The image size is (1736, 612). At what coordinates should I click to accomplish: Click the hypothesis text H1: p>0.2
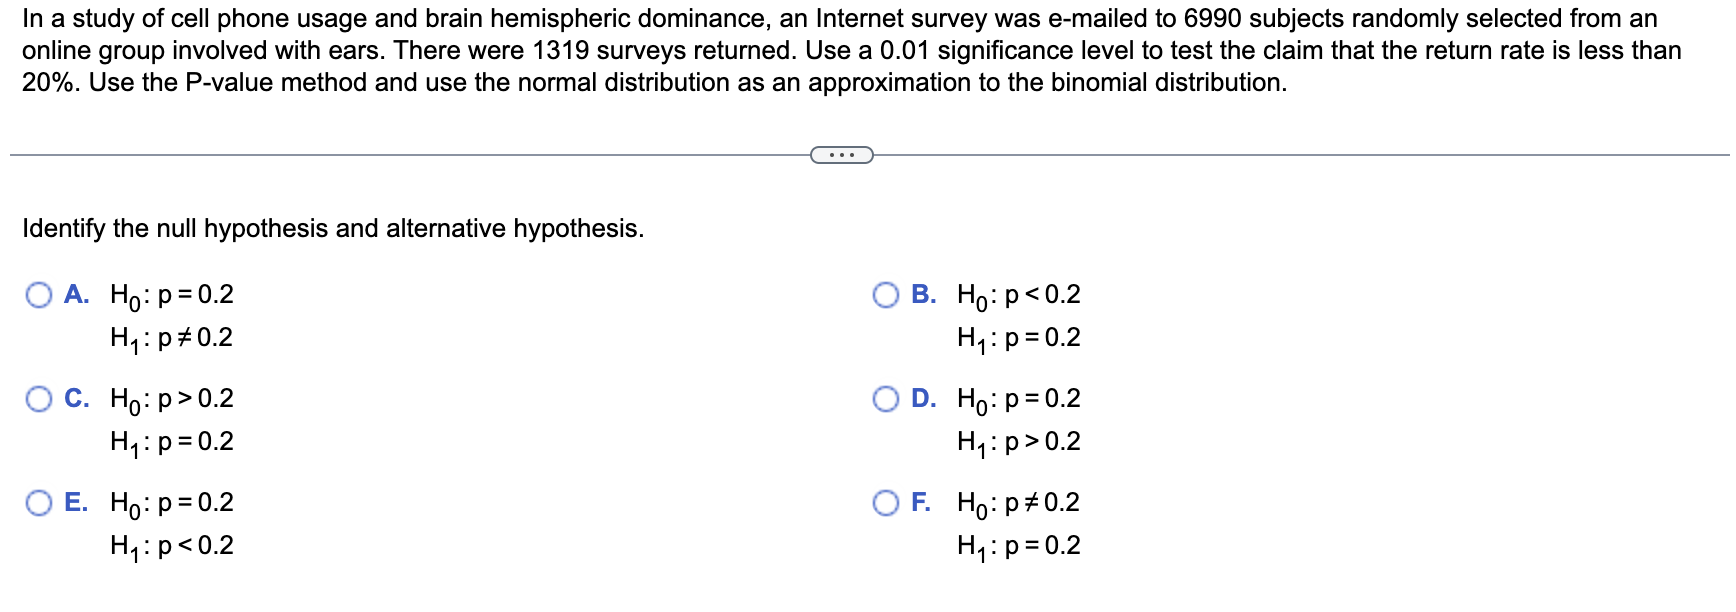[1018, 442]
